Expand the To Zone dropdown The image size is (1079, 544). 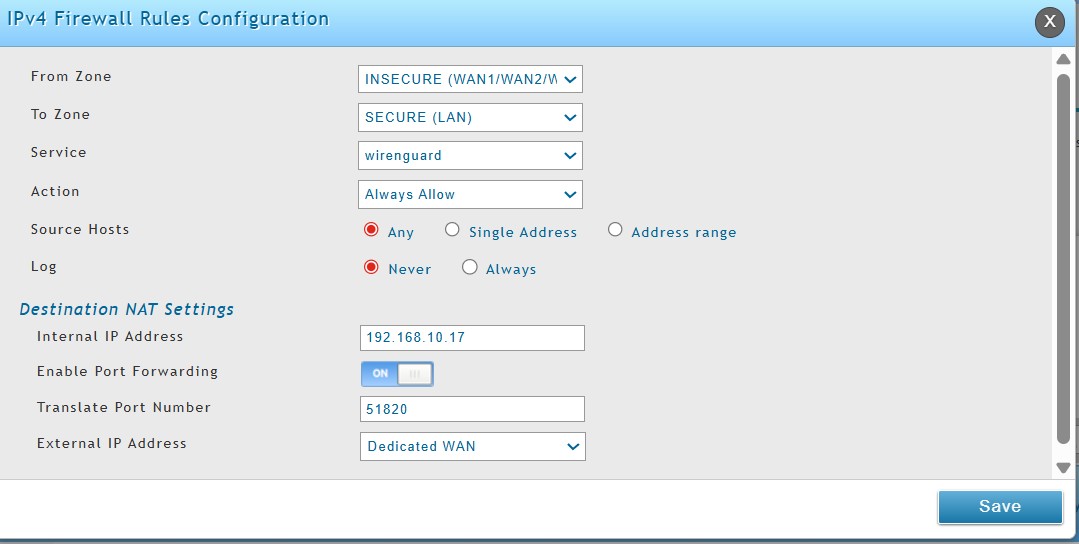[470, 117]
